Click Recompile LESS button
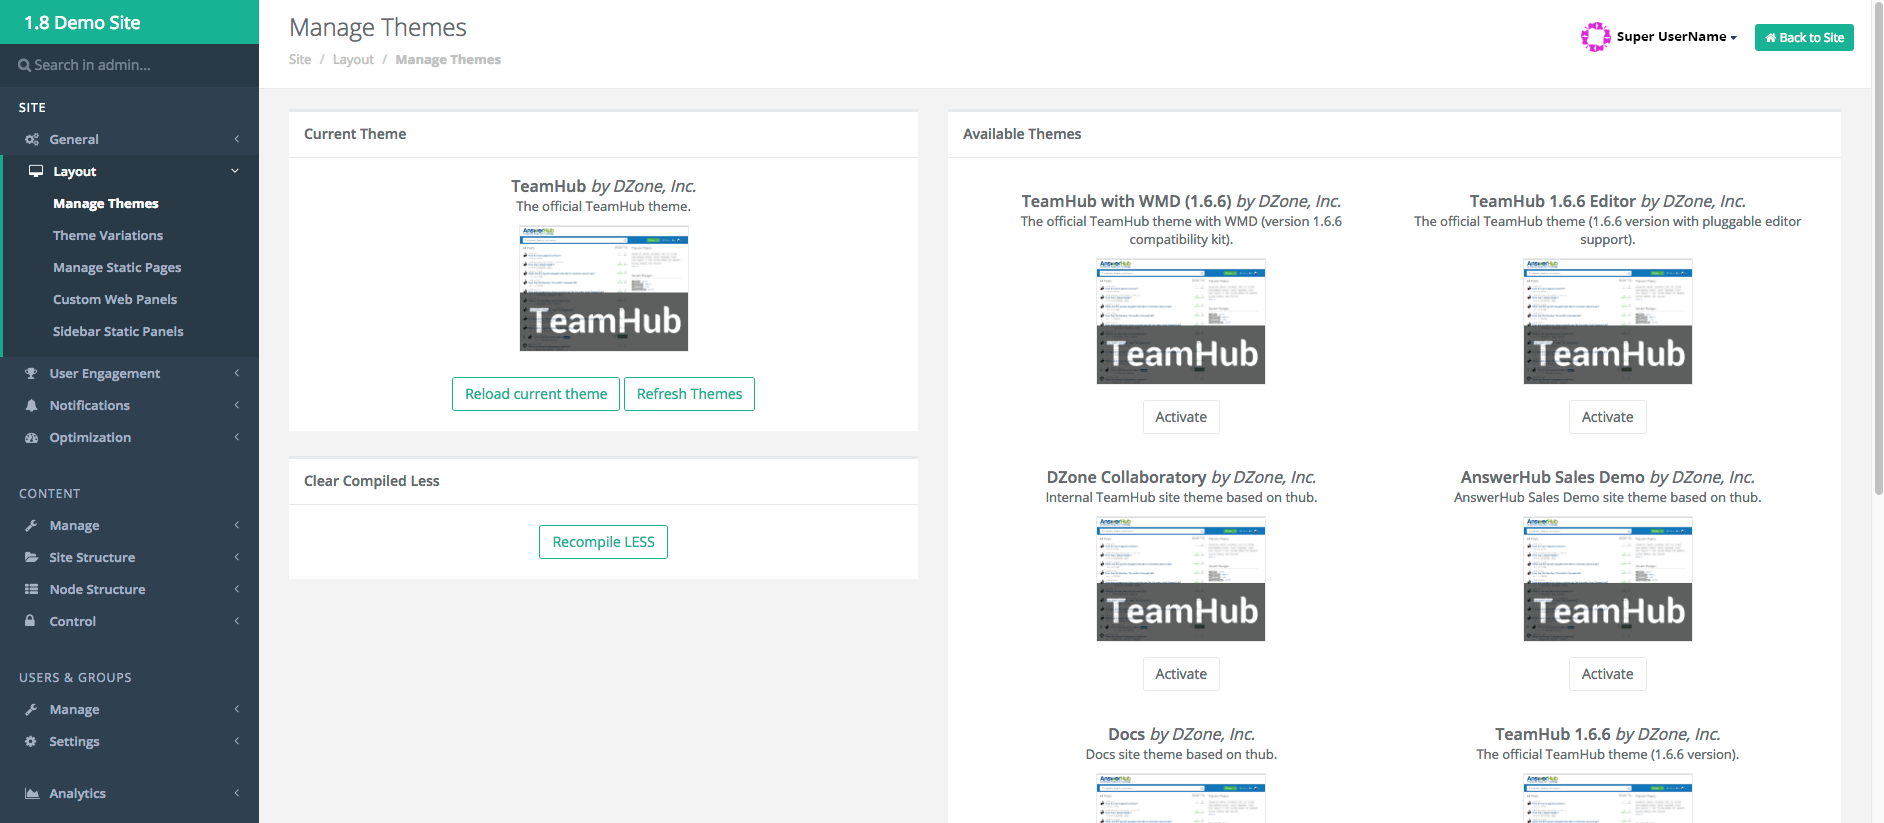Viewport: 1884px width, 823px height. [x=603, y=542]
